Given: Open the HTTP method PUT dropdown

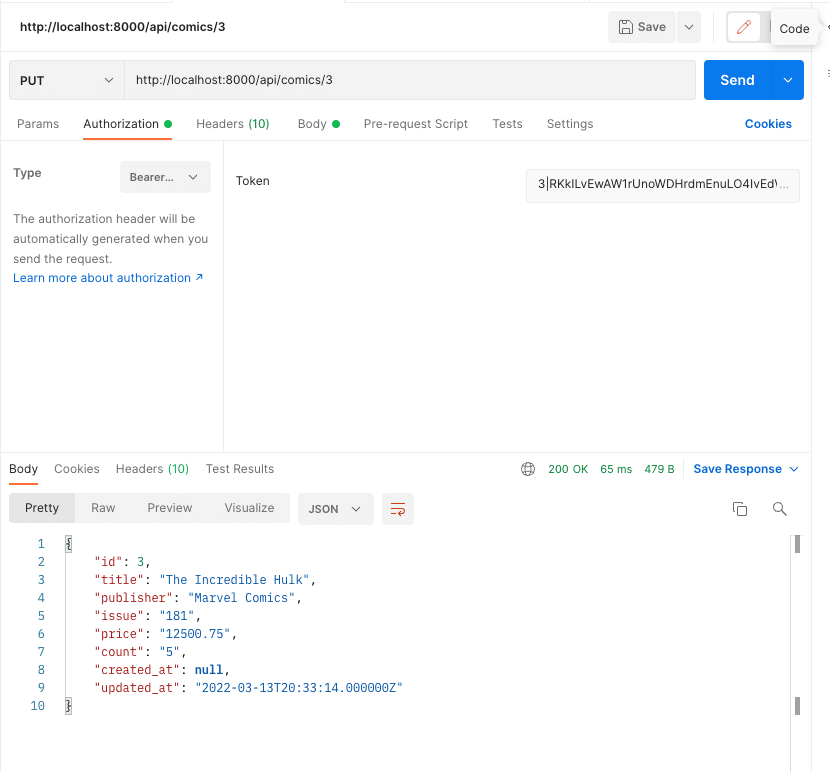Looking at the screenshot, I should [x=67, y=80].
